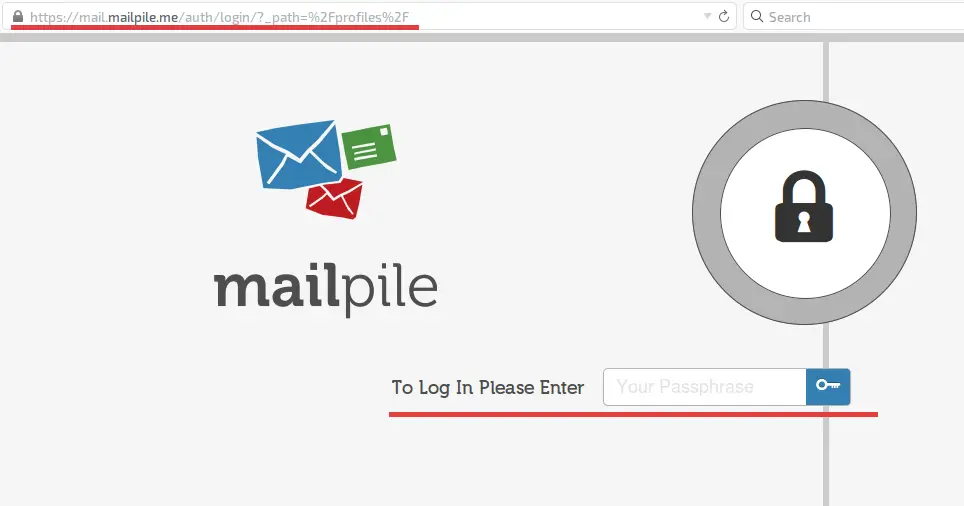Click the white key icon
This screenshot has height=506, width=964.
pos(828,385)
